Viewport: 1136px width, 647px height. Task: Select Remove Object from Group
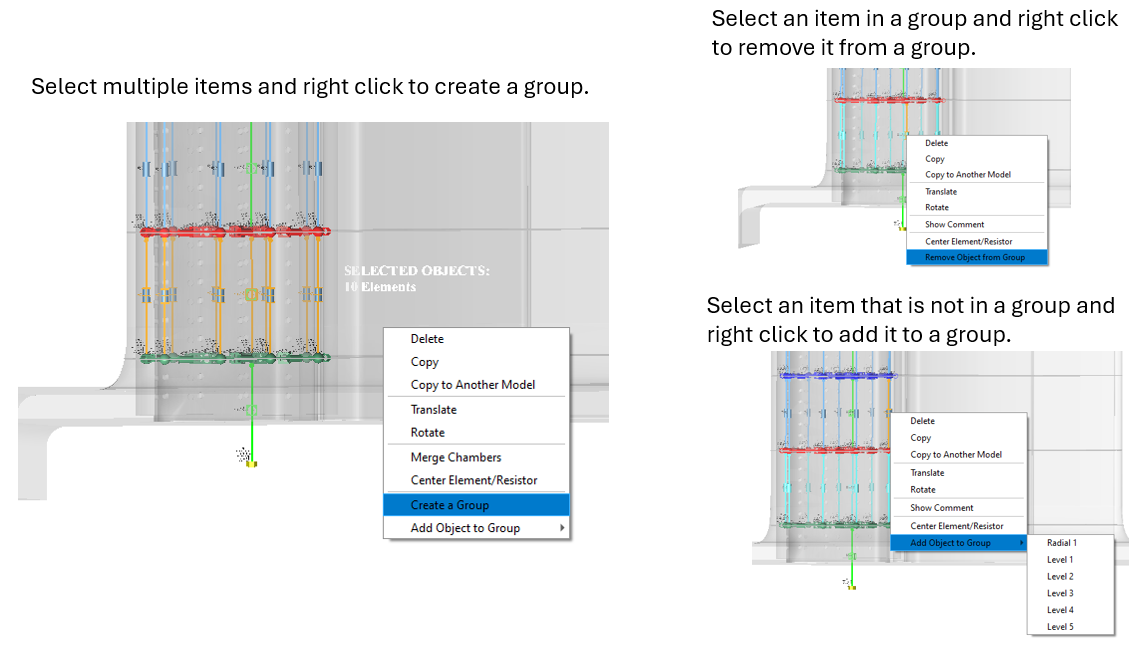(x=975, y=257)
